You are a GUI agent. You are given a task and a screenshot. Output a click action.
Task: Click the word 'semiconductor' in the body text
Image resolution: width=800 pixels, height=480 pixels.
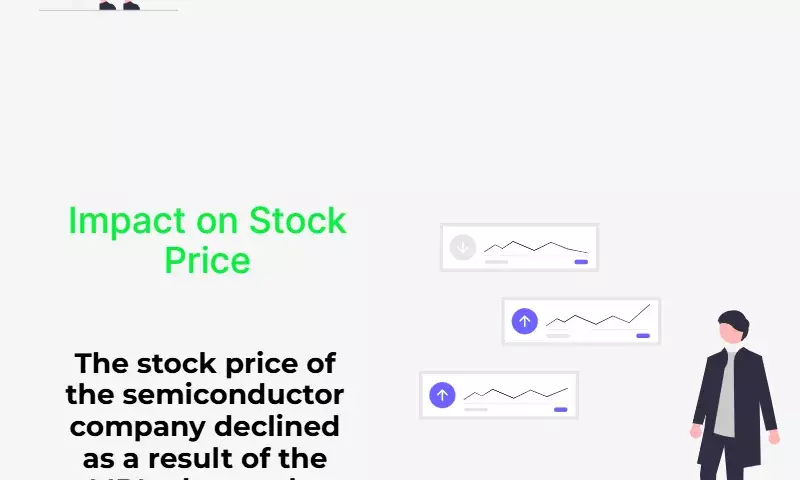click(233, 395)
